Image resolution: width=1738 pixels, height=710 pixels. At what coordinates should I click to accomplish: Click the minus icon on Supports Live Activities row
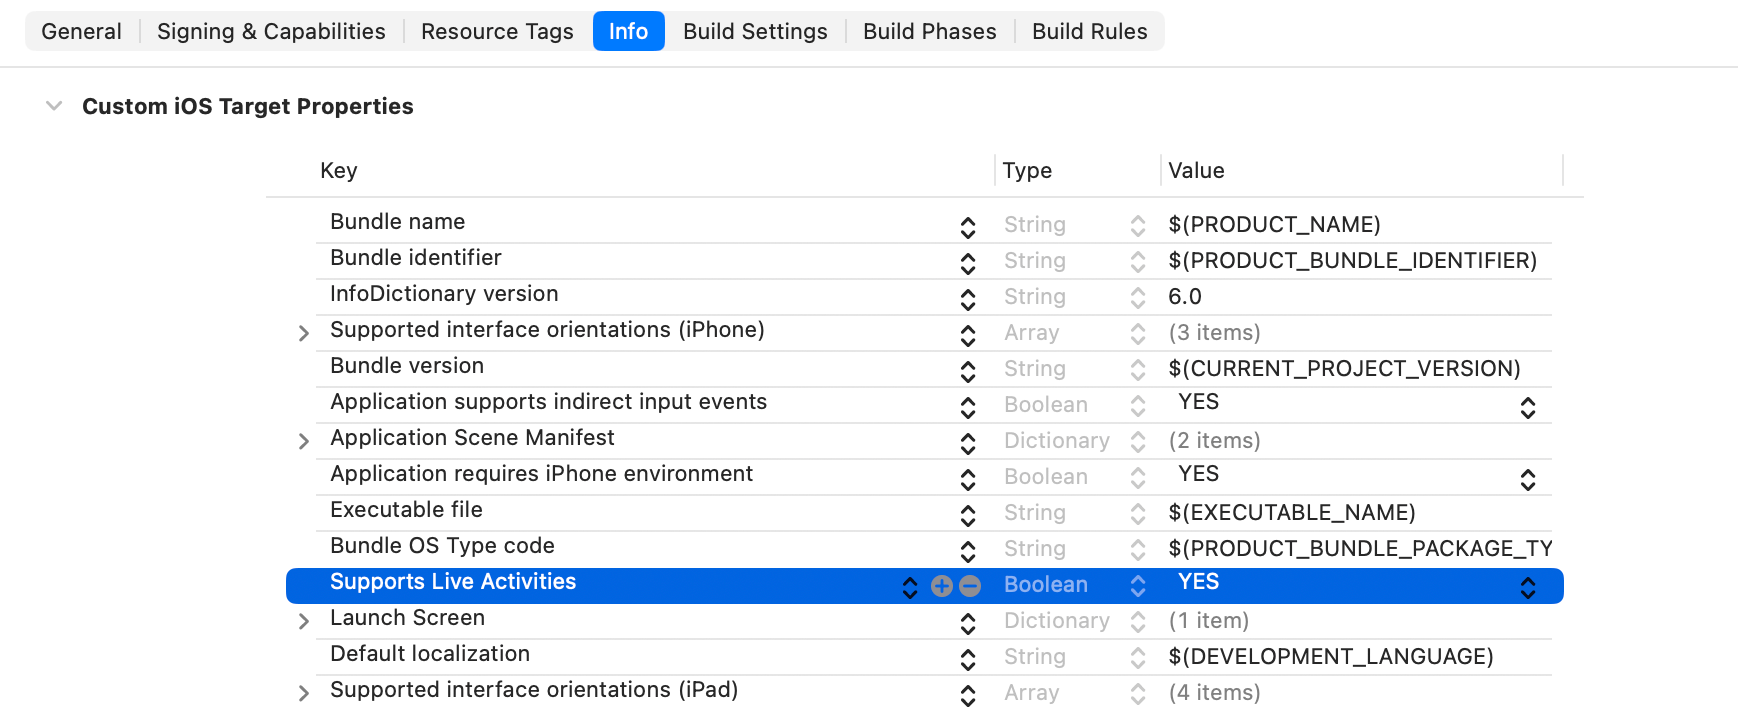point(970,586)
